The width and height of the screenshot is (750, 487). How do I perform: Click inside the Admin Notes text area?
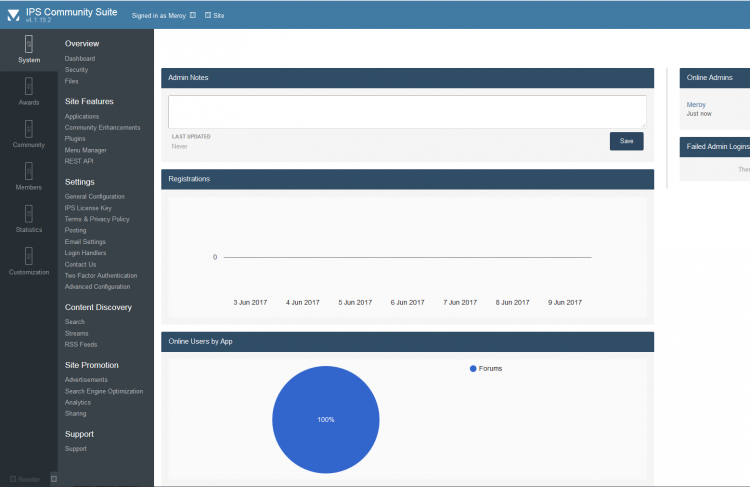[x=407, y=111]
